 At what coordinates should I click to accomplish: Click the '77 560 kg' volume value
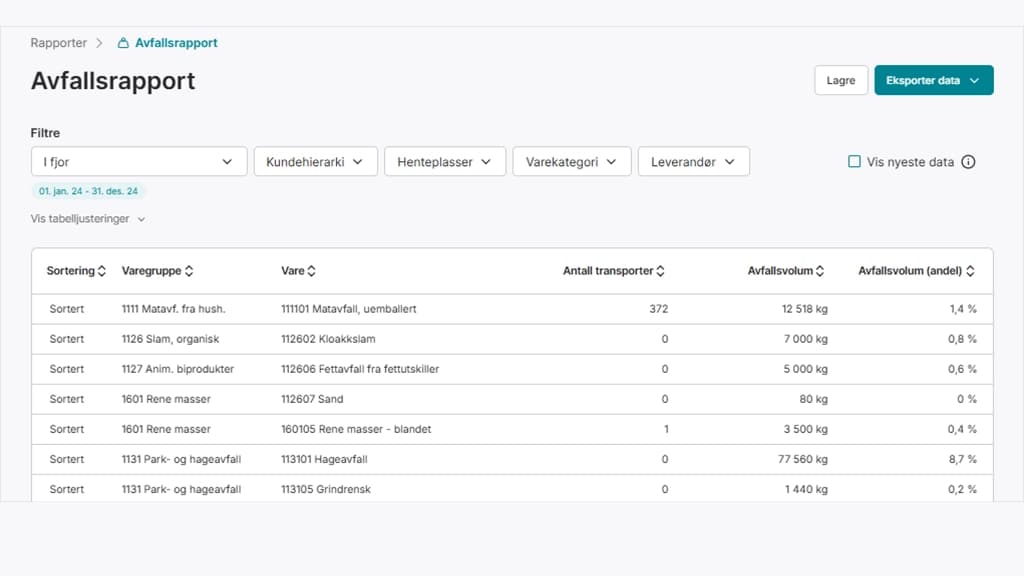[x=803, y=459]
